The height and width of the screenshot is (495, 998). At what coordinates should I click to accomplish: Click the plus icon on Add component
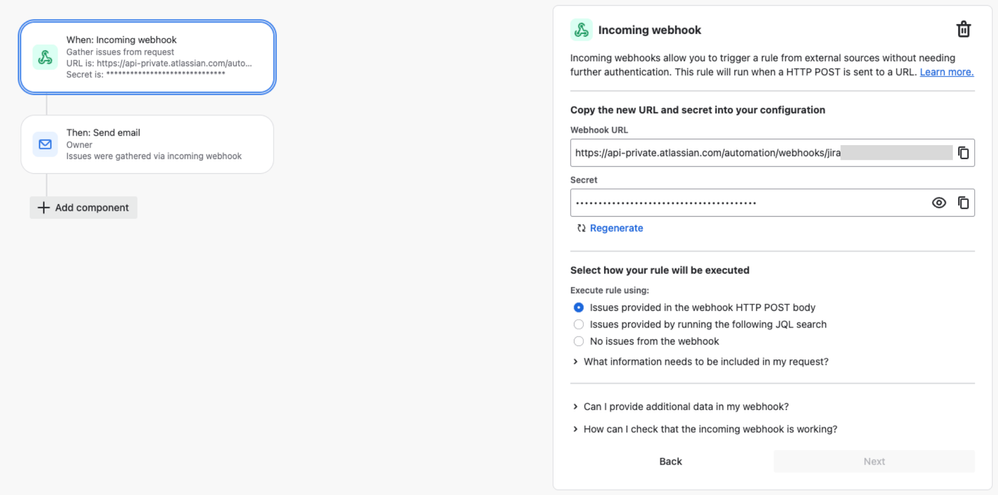(x=43, y=208)
